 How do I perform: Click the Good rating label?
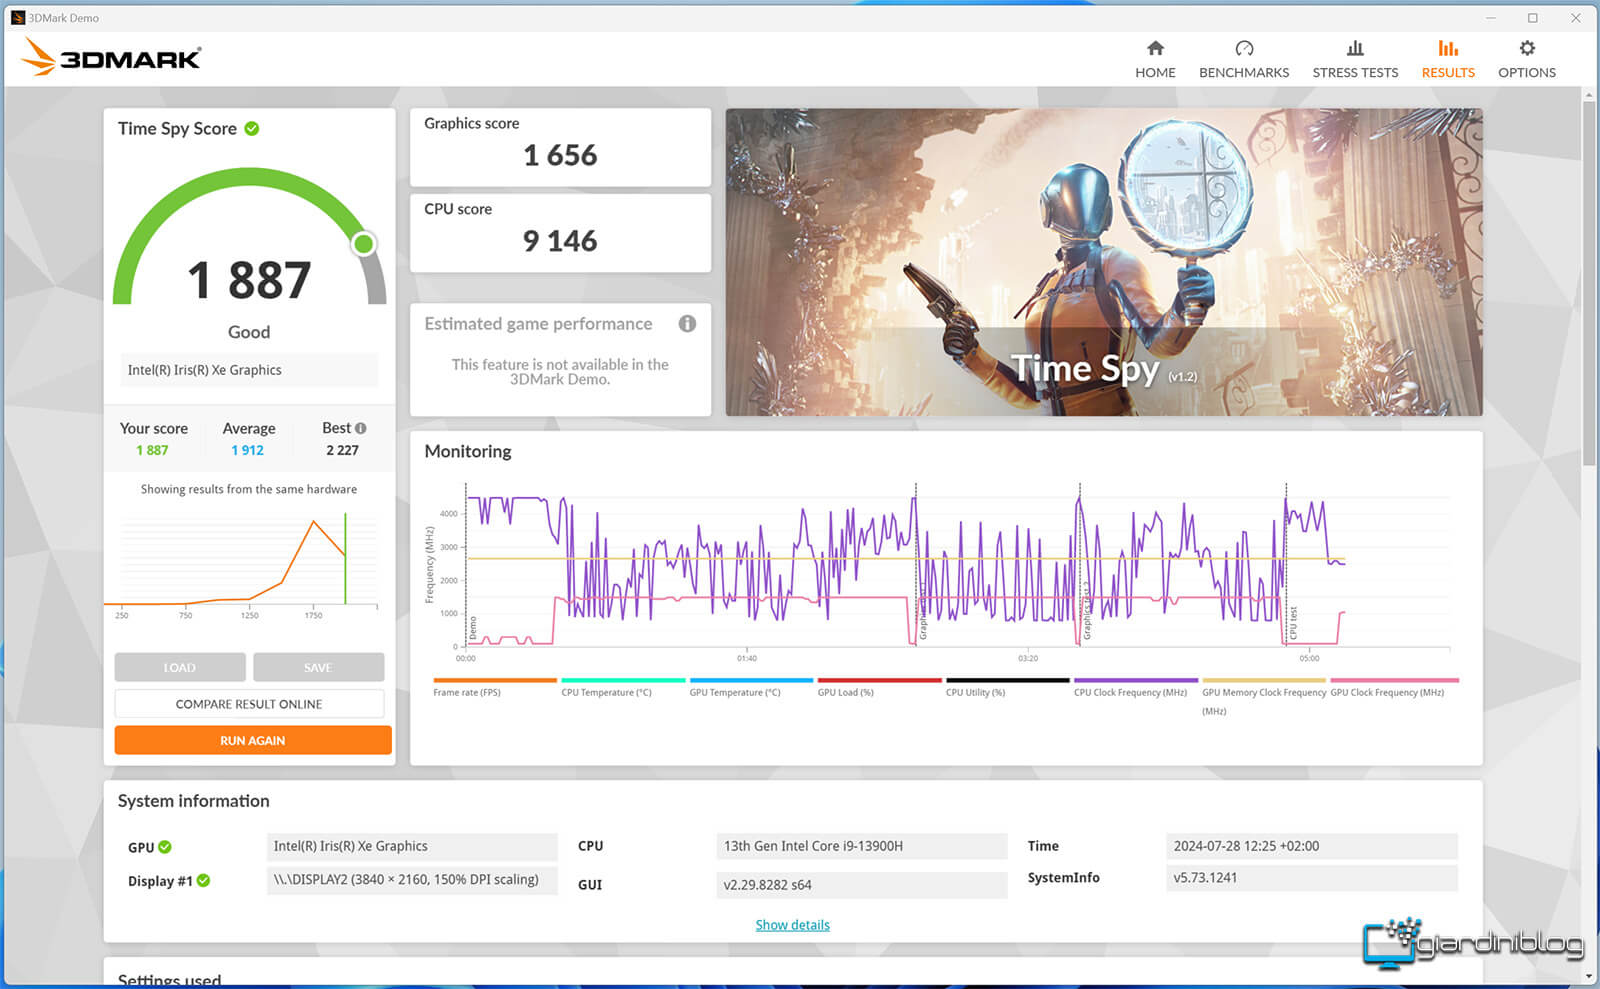click(249, 332)
